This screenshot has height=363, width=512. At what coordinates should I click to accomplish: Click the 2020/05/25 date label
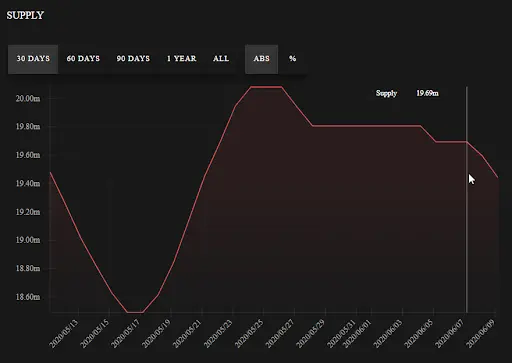(249, 333)
